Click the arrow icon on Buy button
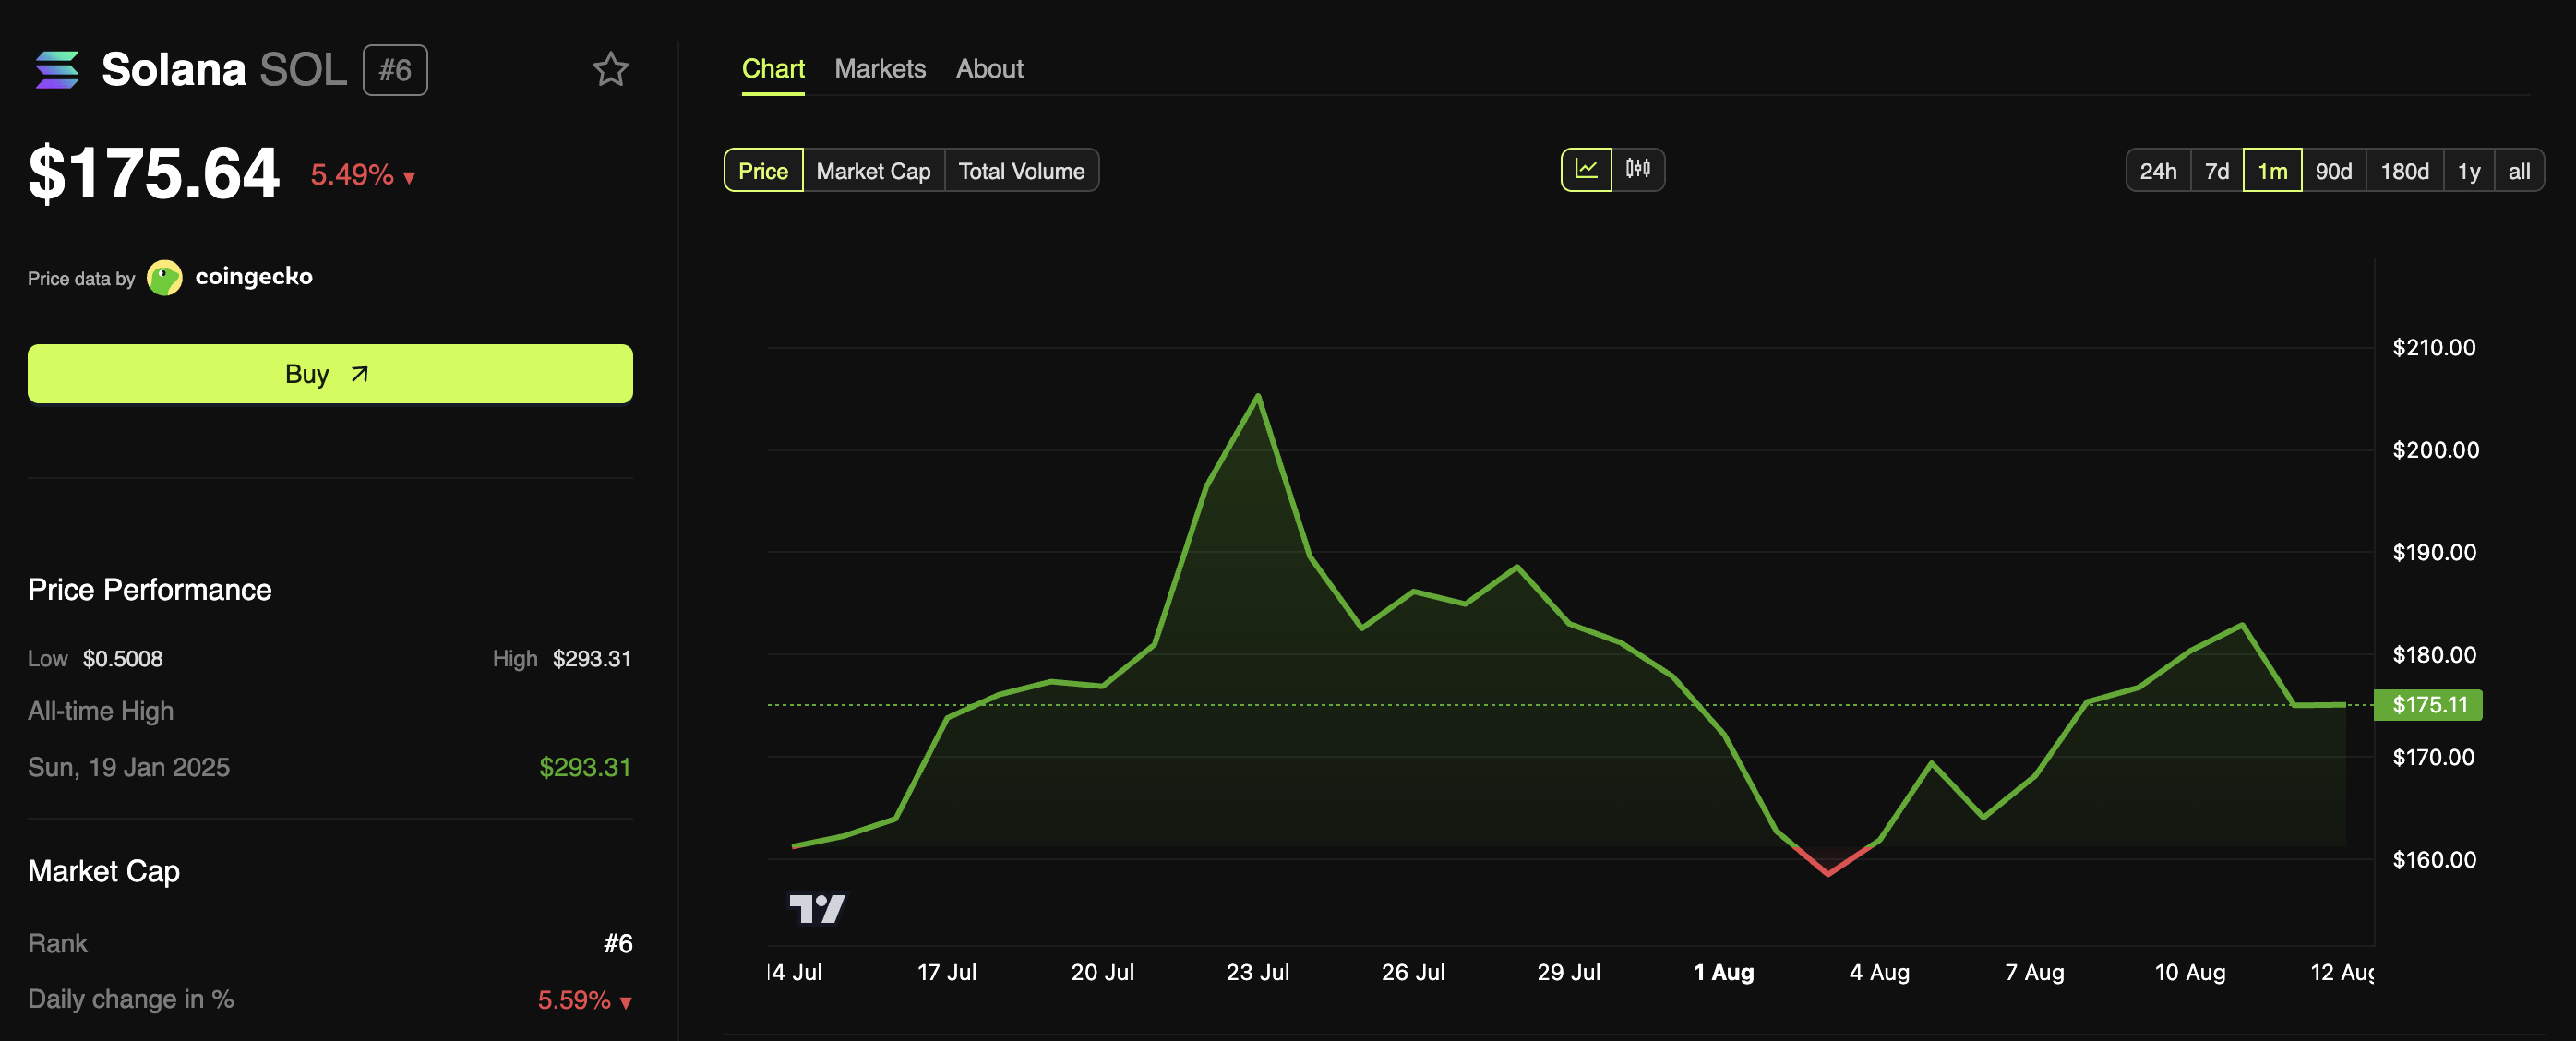 [360, 374]
